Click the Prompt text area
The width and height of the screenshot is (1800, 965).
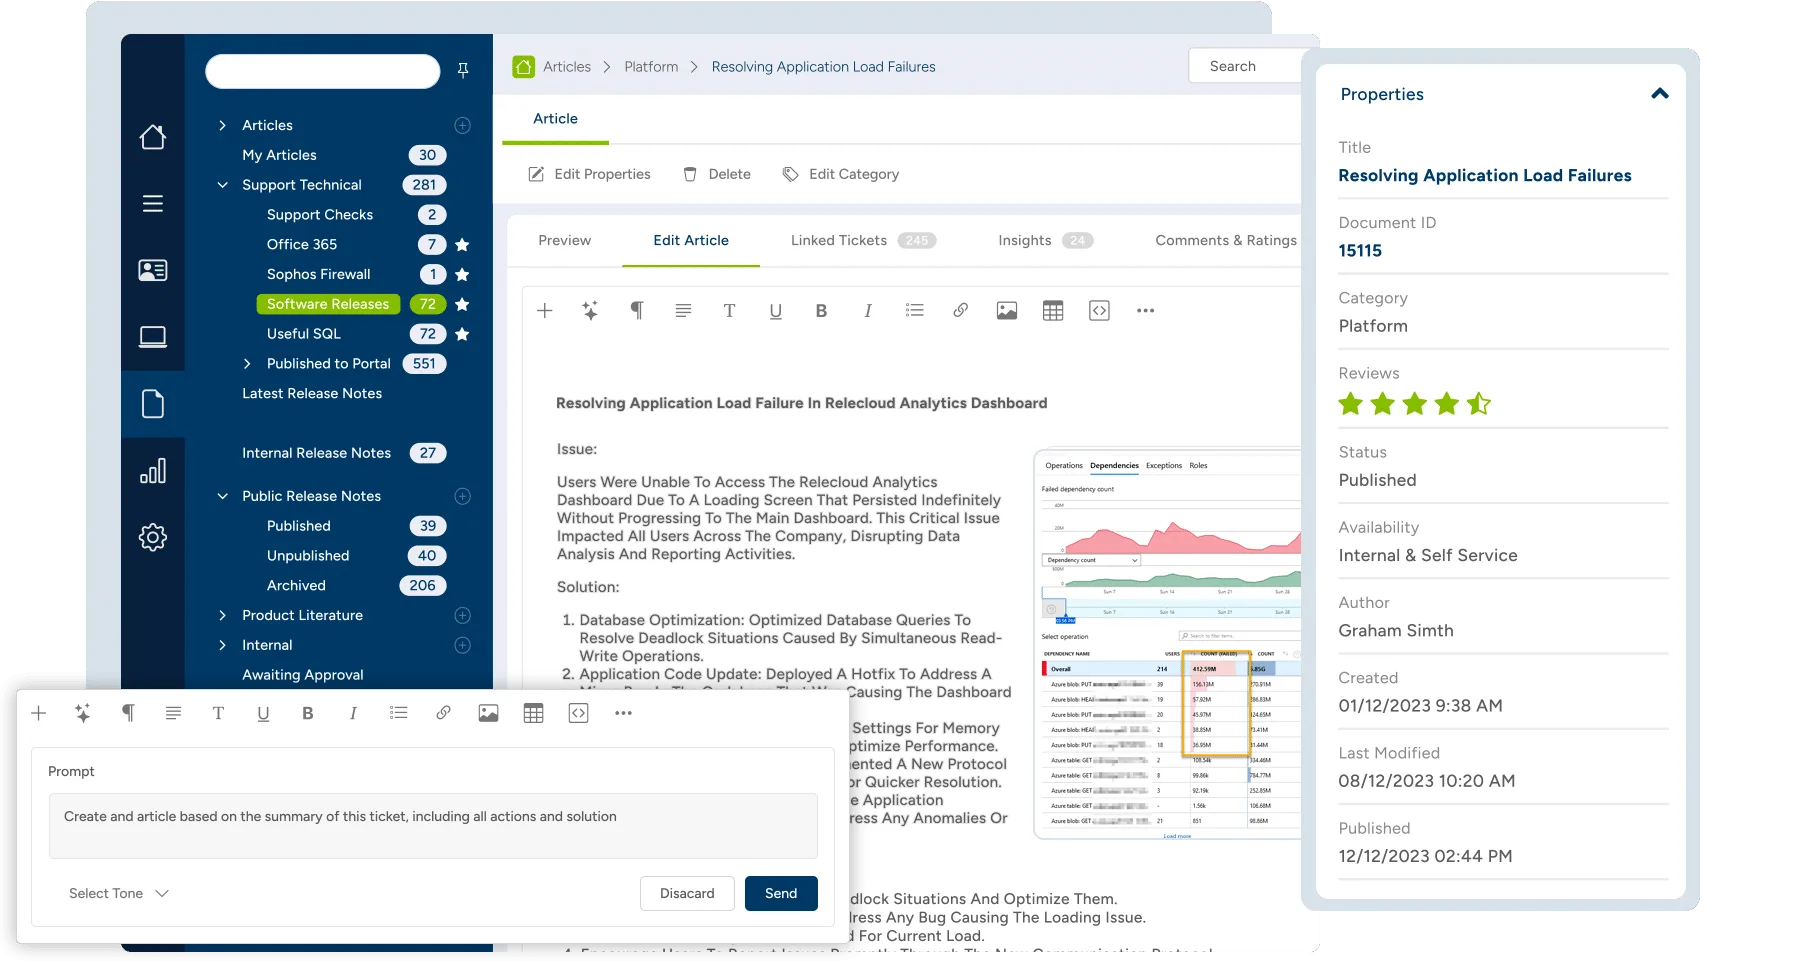(433, 826)
